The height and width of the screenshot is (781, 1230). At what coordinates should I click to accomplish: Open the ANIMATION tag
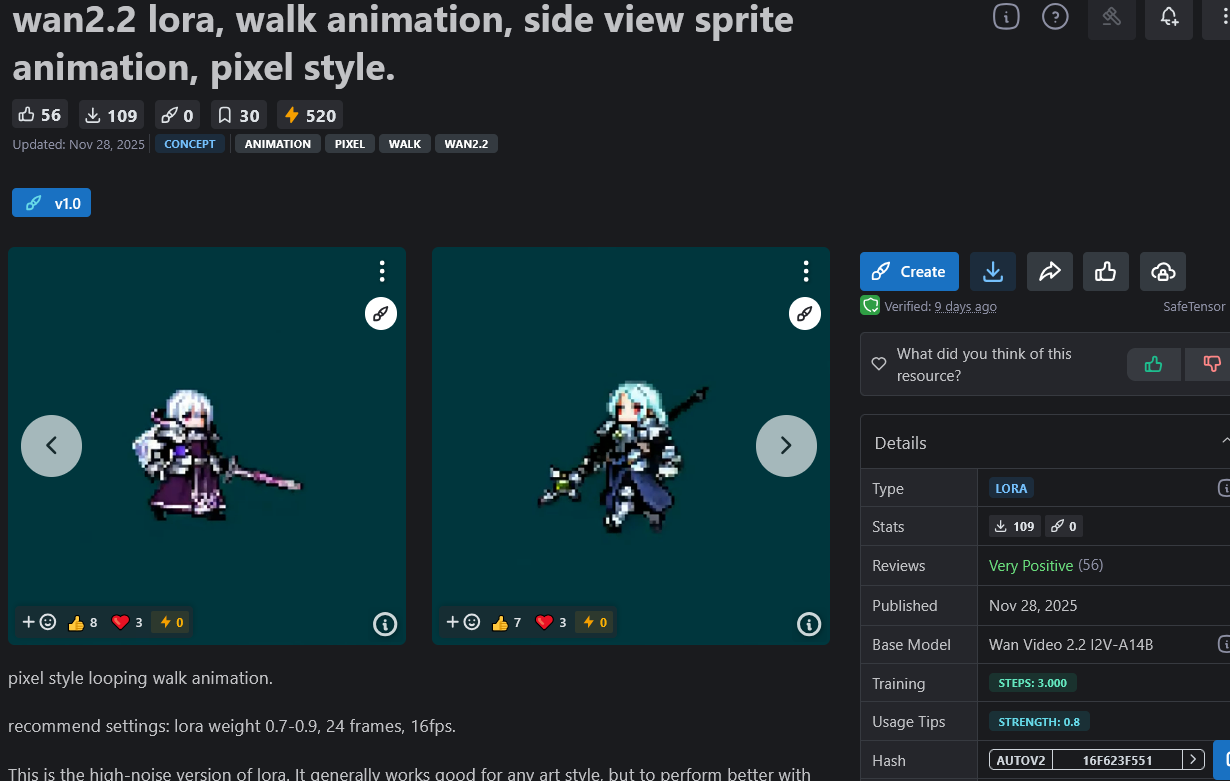pyautogui.click(x=278, y=144)
